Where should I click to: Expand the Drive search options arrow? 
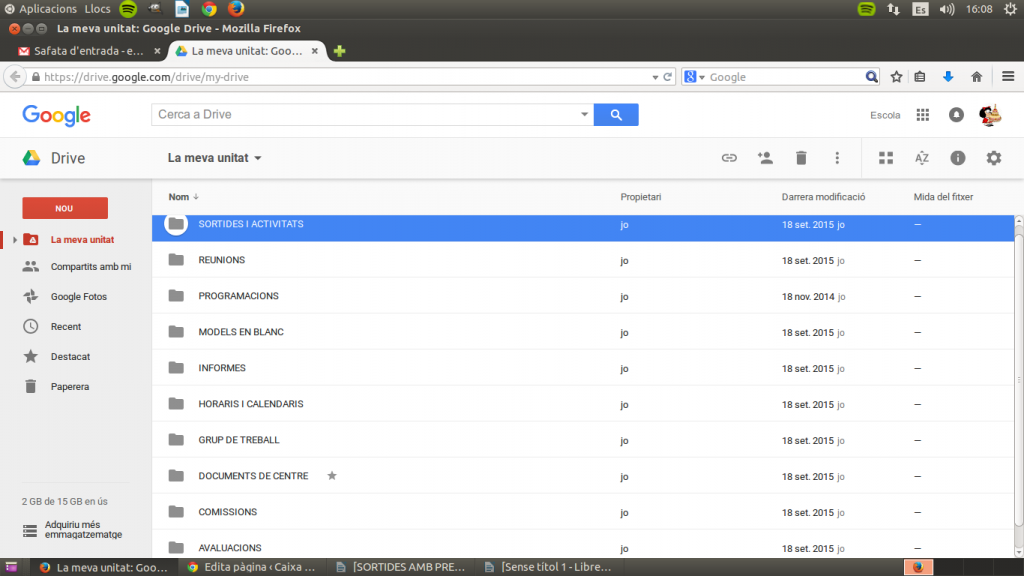tap(585, 115)
